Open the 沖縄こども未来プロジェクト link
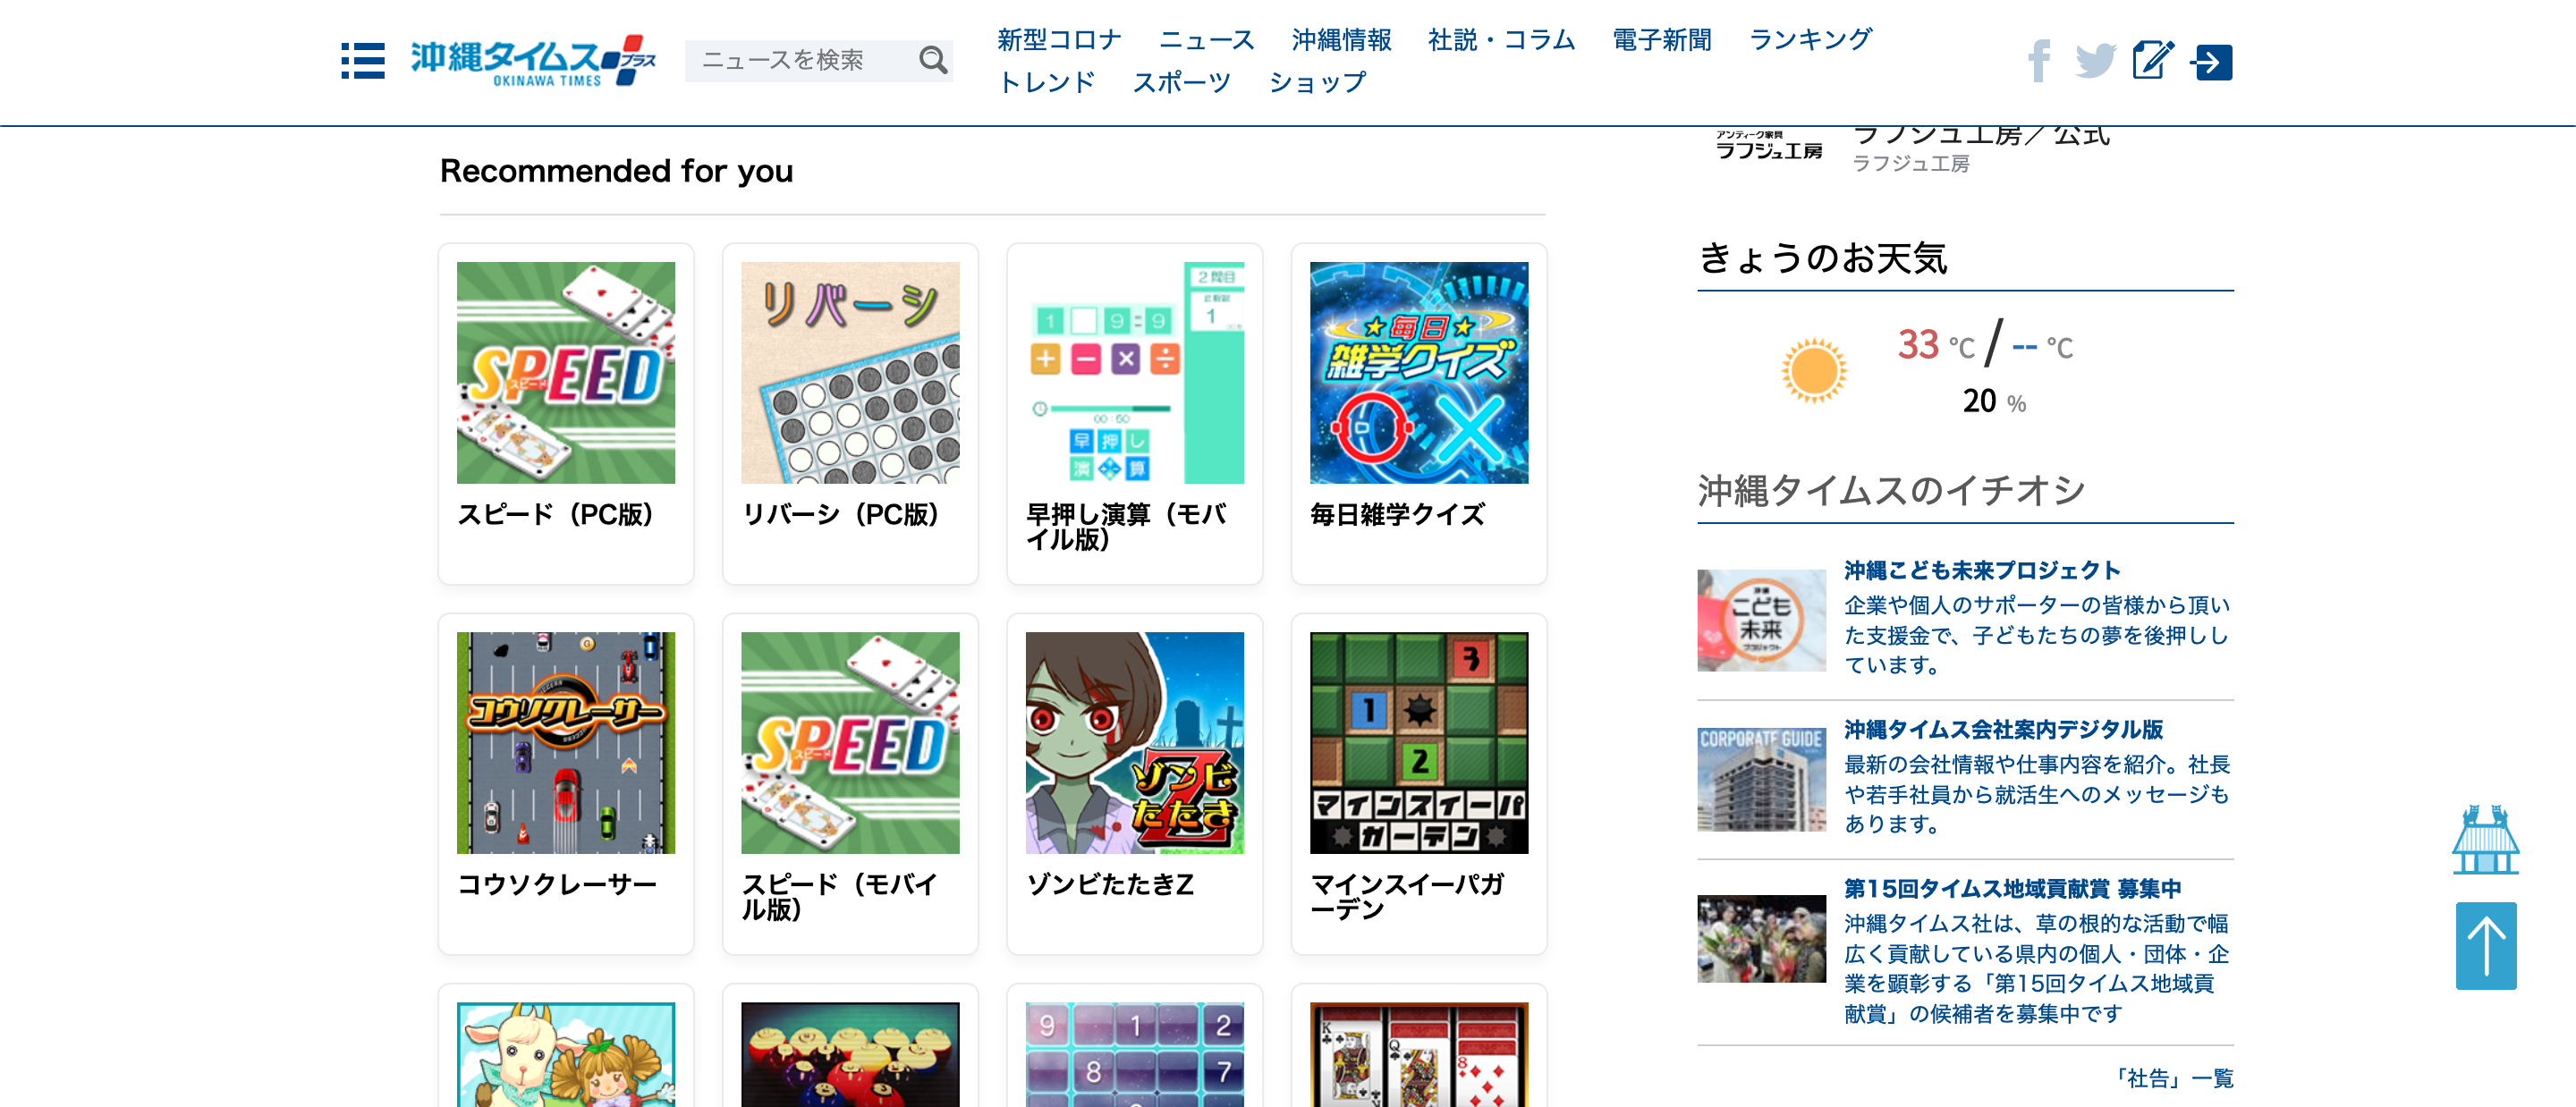The height and width of the screenshot is (1107, 2576). click(x=1982, y=570)
